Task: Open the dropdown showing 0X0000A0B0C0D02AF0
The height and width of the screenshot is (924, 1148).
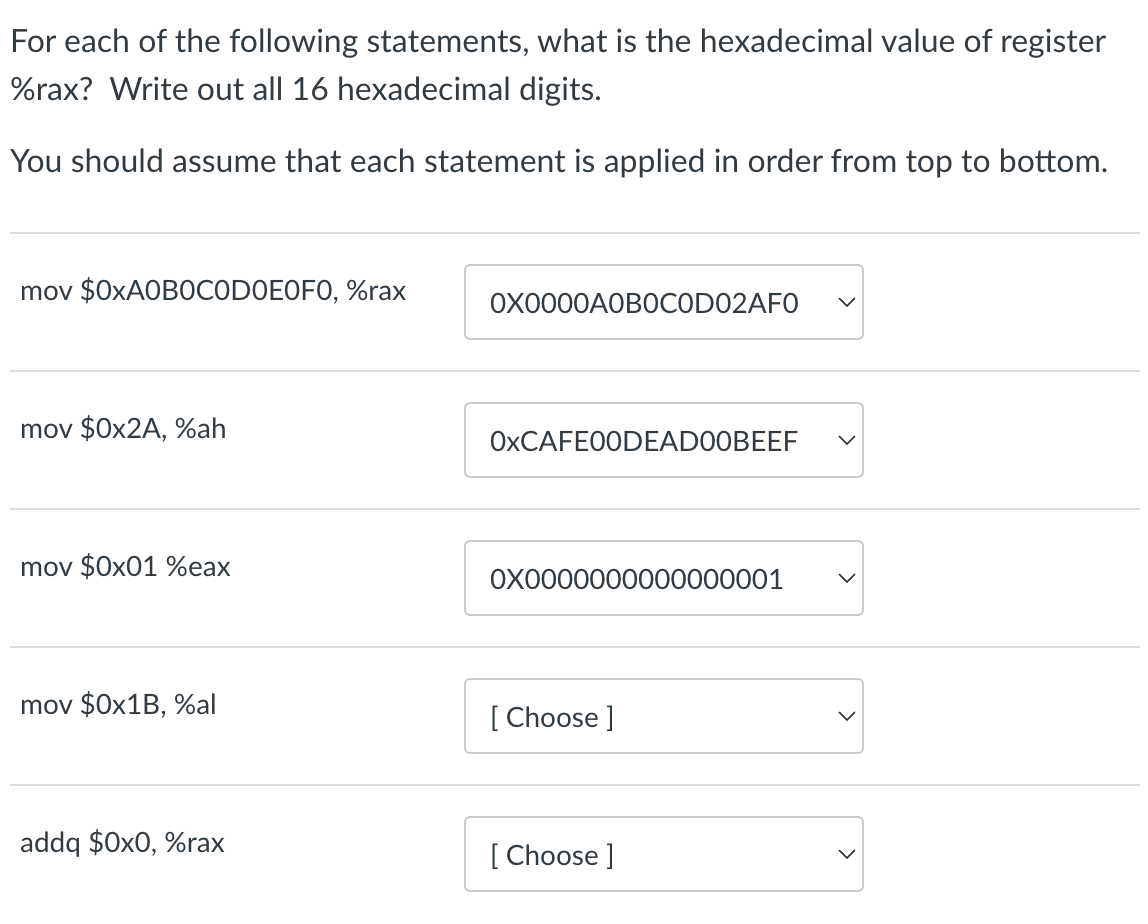Action: click(645, 303)
